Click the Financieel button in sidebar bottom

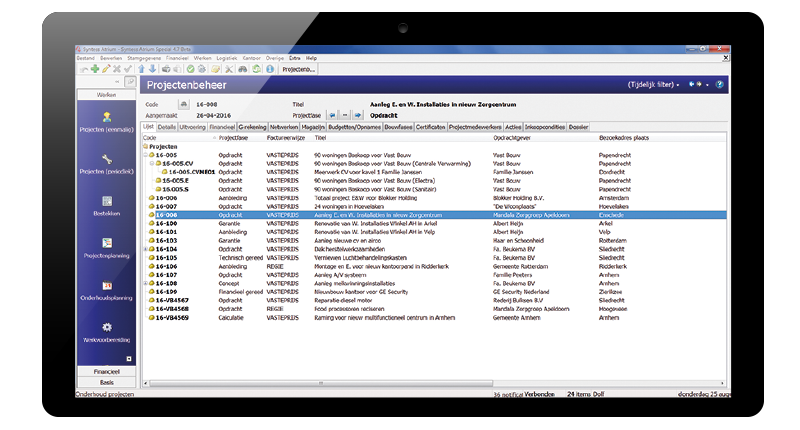pos(106,371)
